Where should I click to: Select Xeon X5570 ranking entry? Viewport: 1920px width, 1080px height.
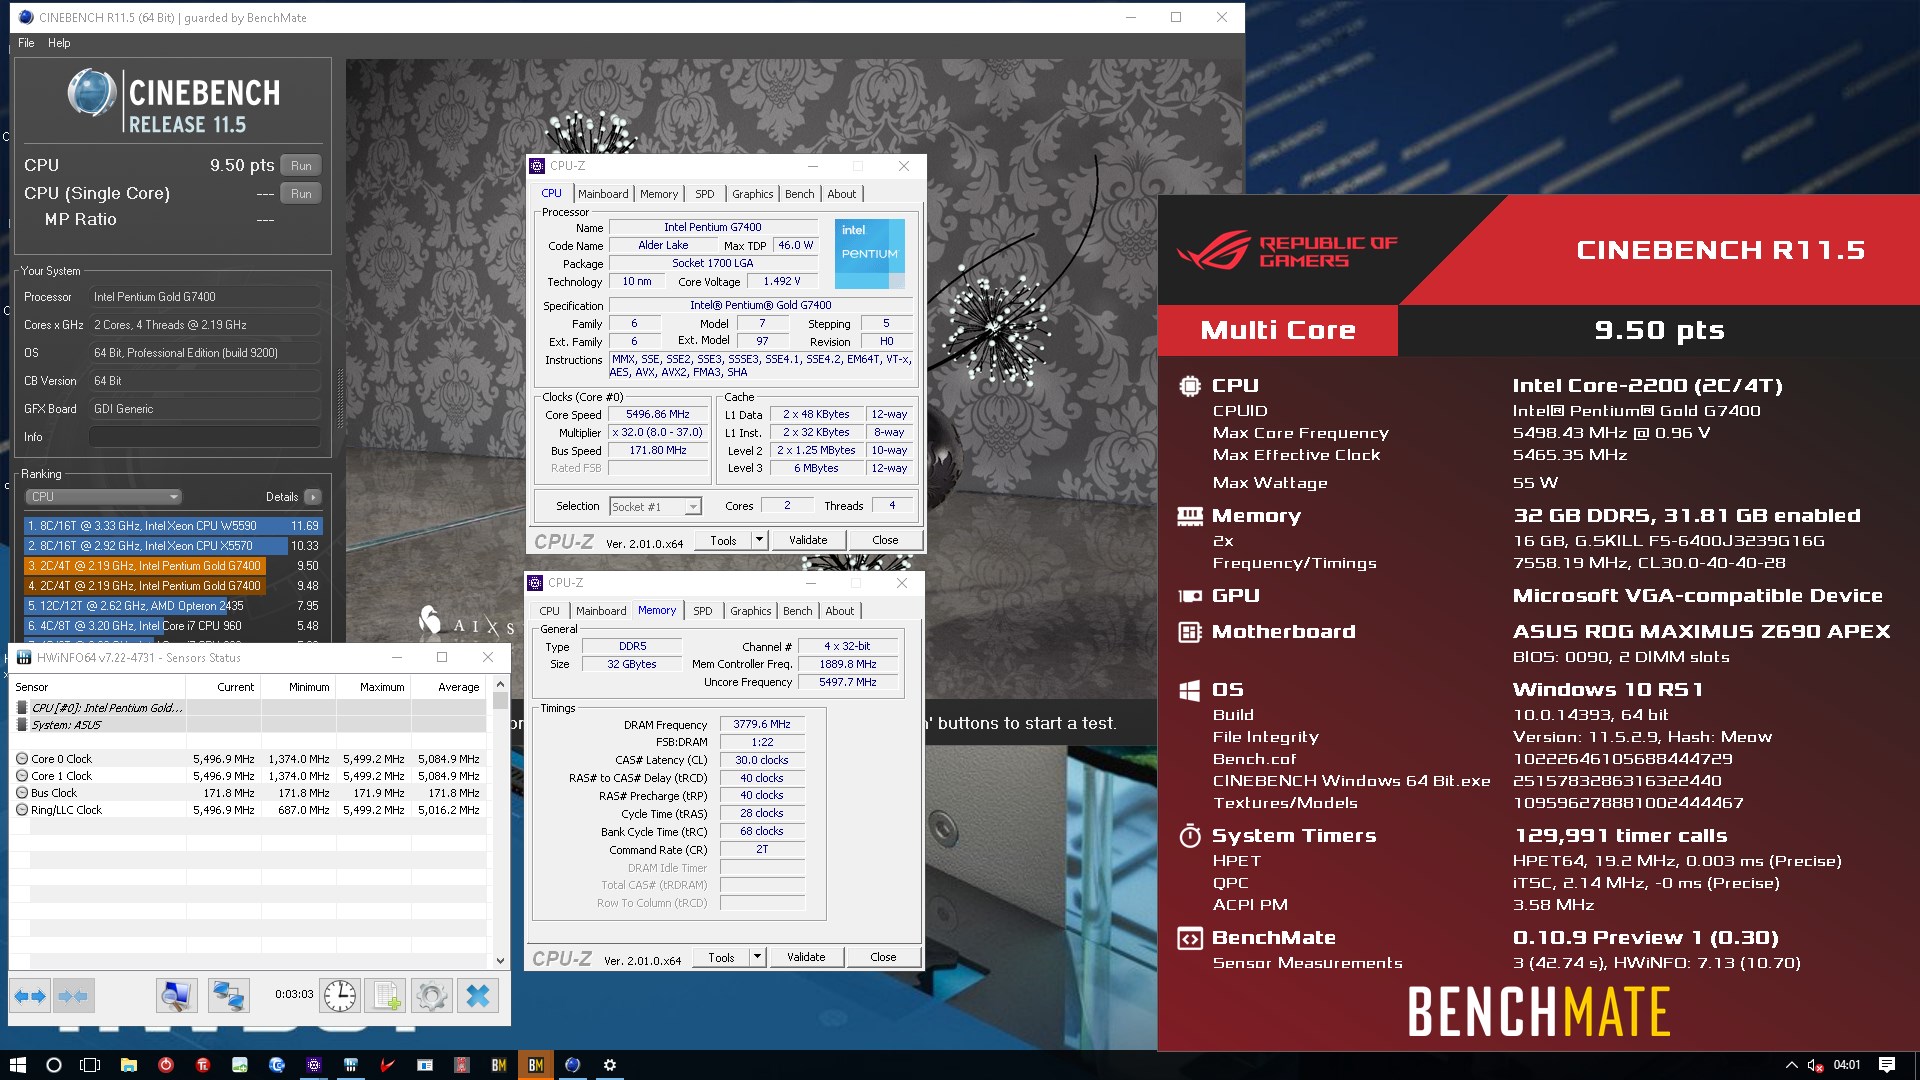click(x=173, y=546)
